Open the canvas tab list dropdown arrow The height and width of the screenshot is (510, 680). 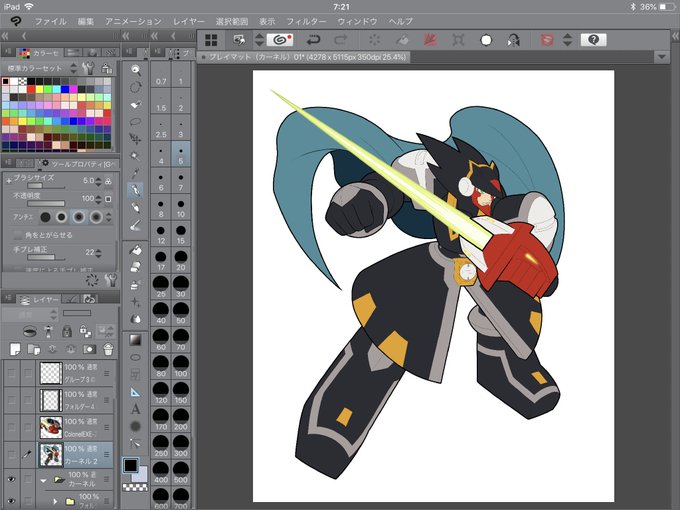tap(661, 57)
